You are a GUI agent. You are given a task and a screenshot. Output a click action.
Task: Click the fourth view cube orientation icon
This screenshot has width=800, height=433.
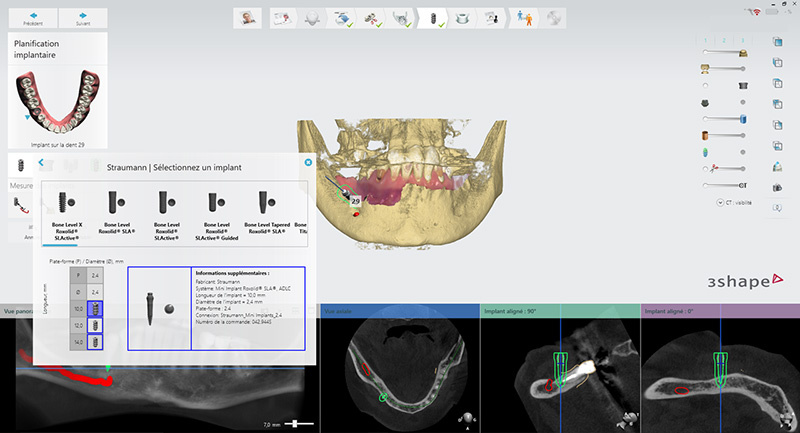click(778, 104)
